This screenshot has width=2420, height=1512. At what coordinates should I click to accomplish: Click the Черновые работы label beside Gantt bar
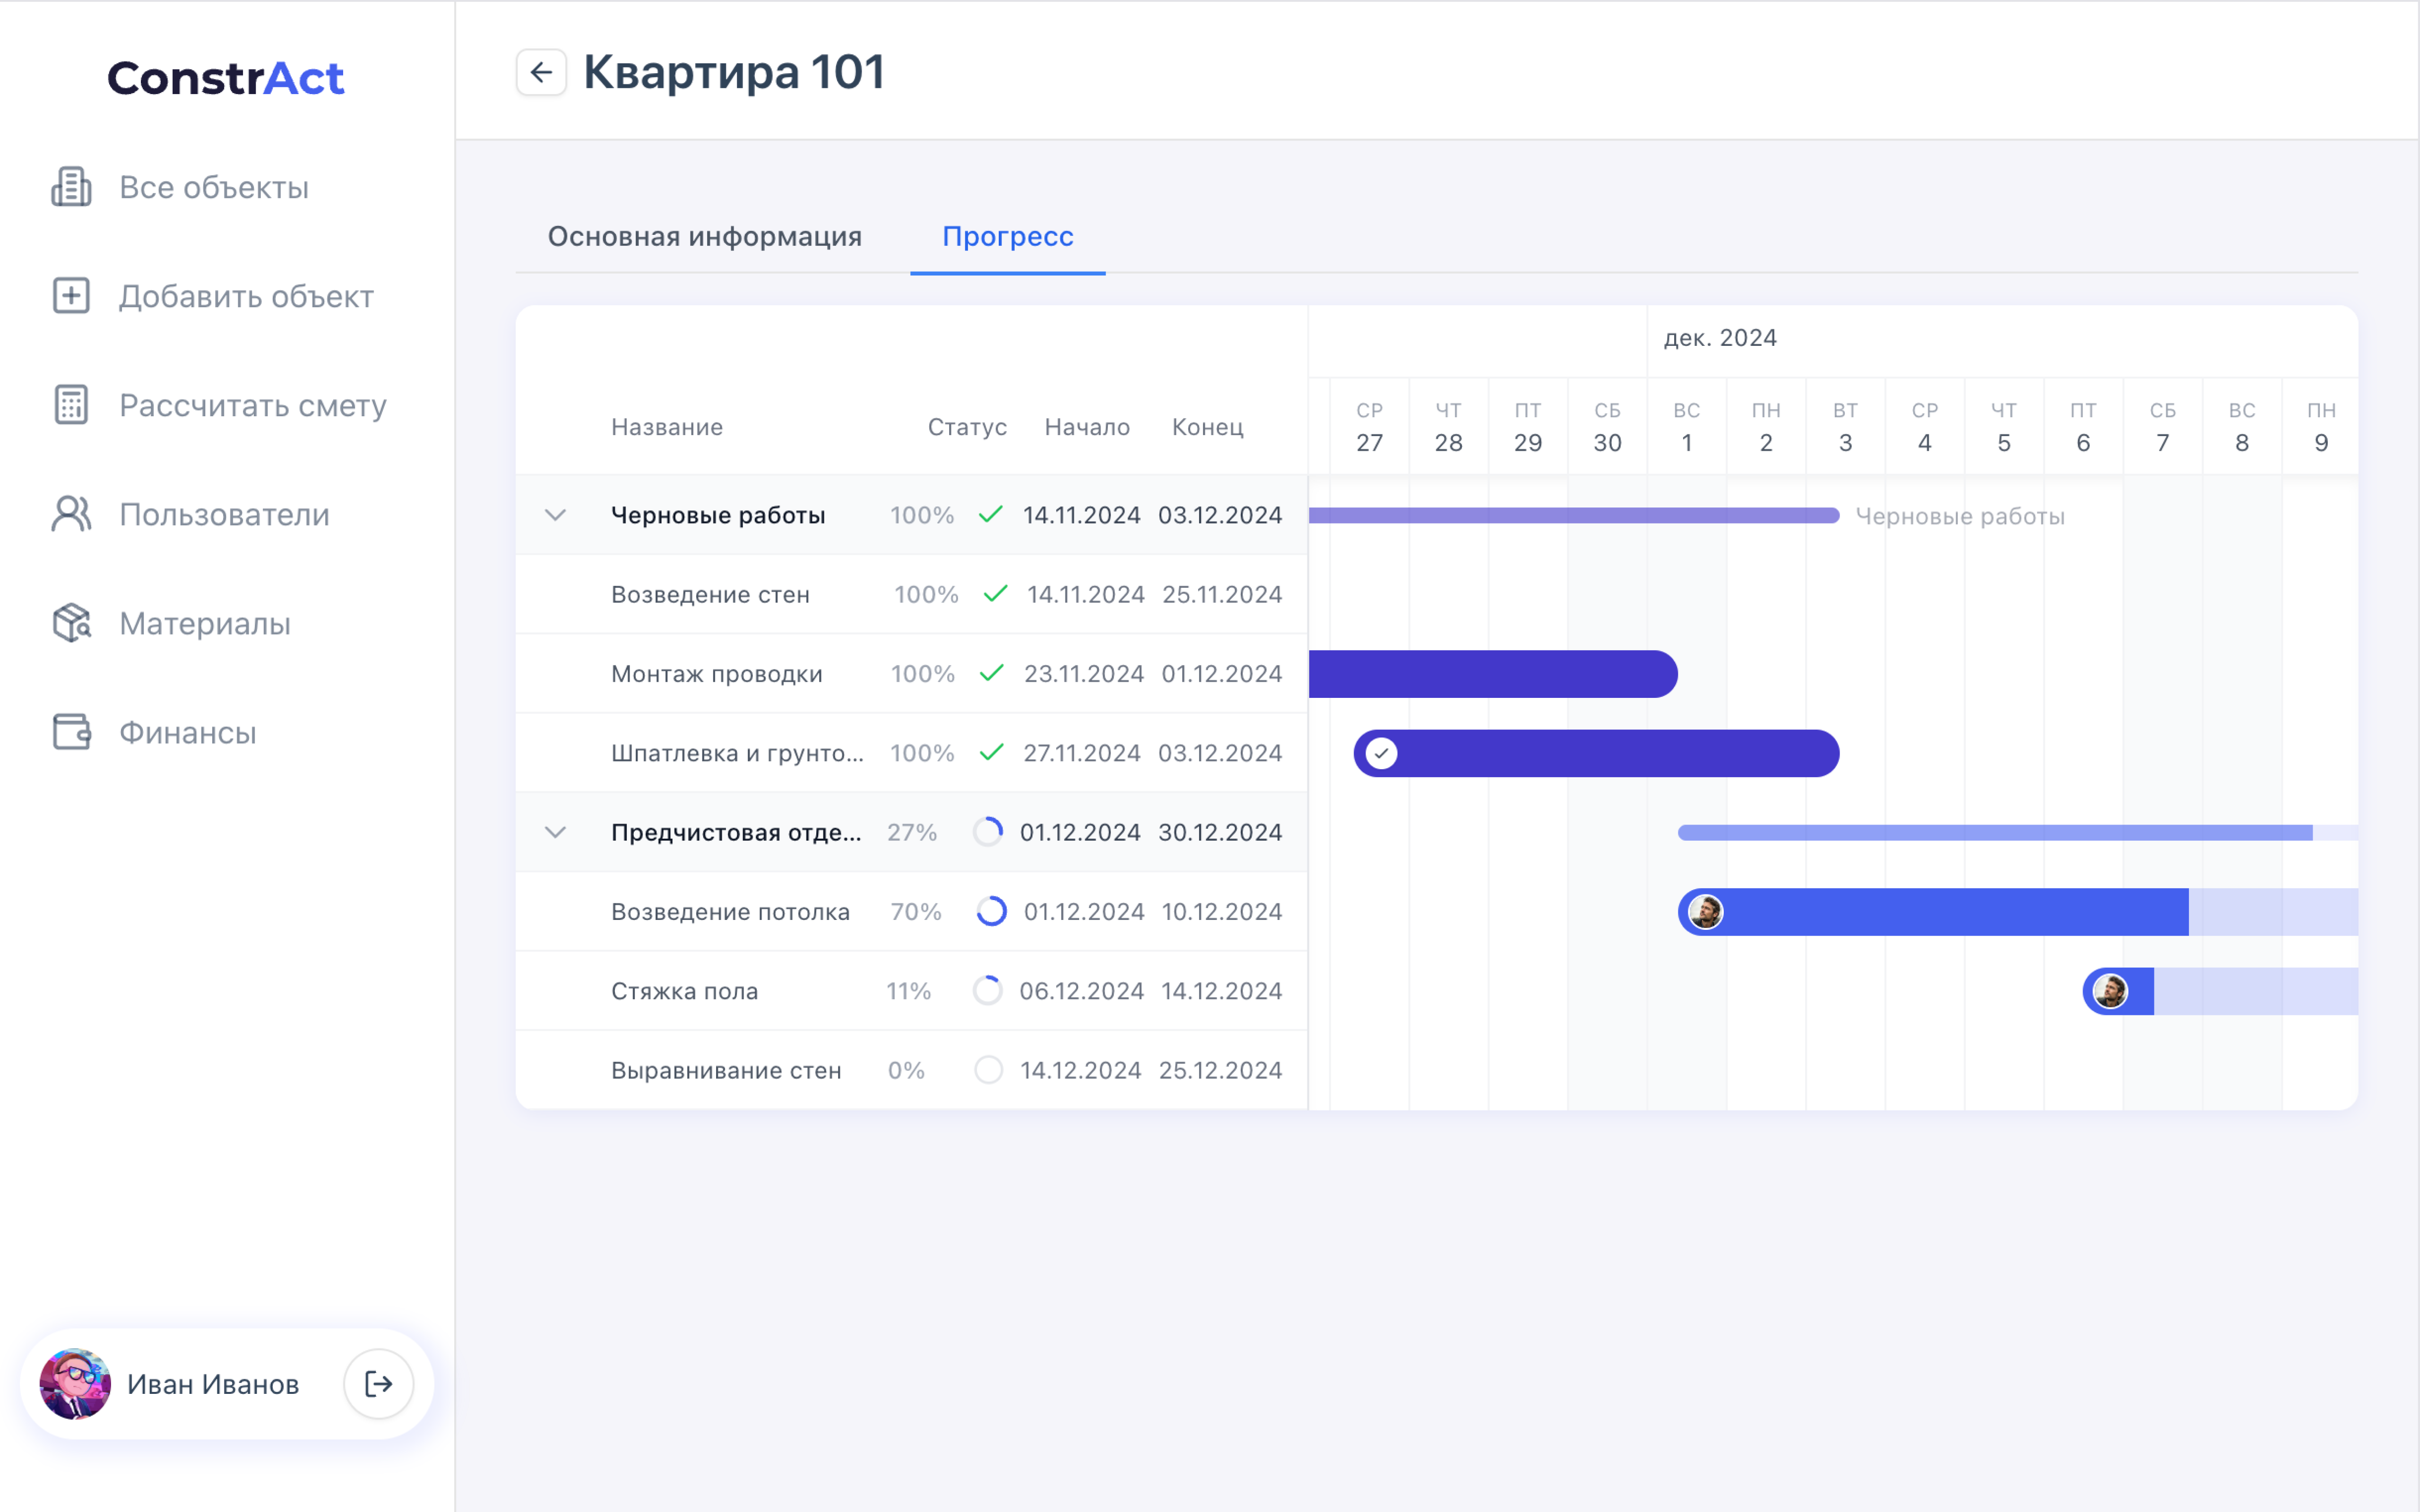coord(1960,516)
